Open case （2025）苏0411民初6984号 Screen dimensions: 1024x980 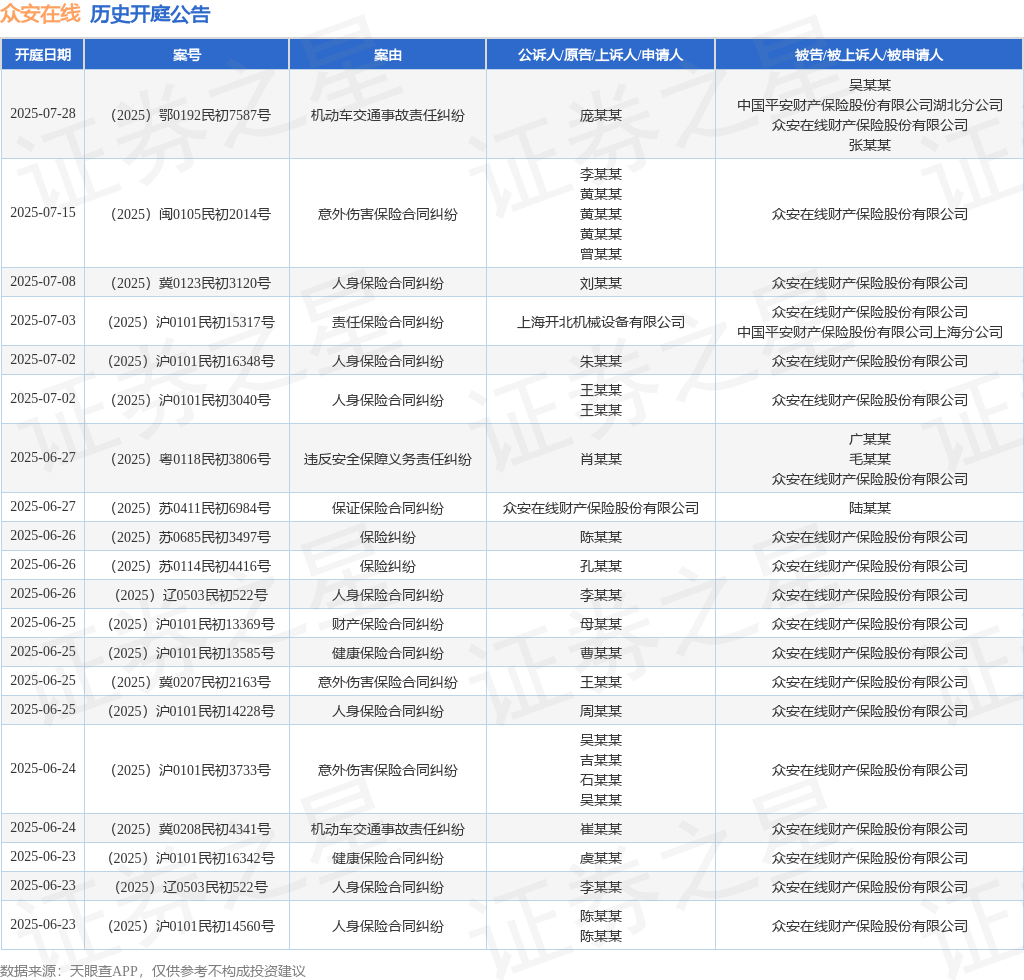(x=187, y=508)
